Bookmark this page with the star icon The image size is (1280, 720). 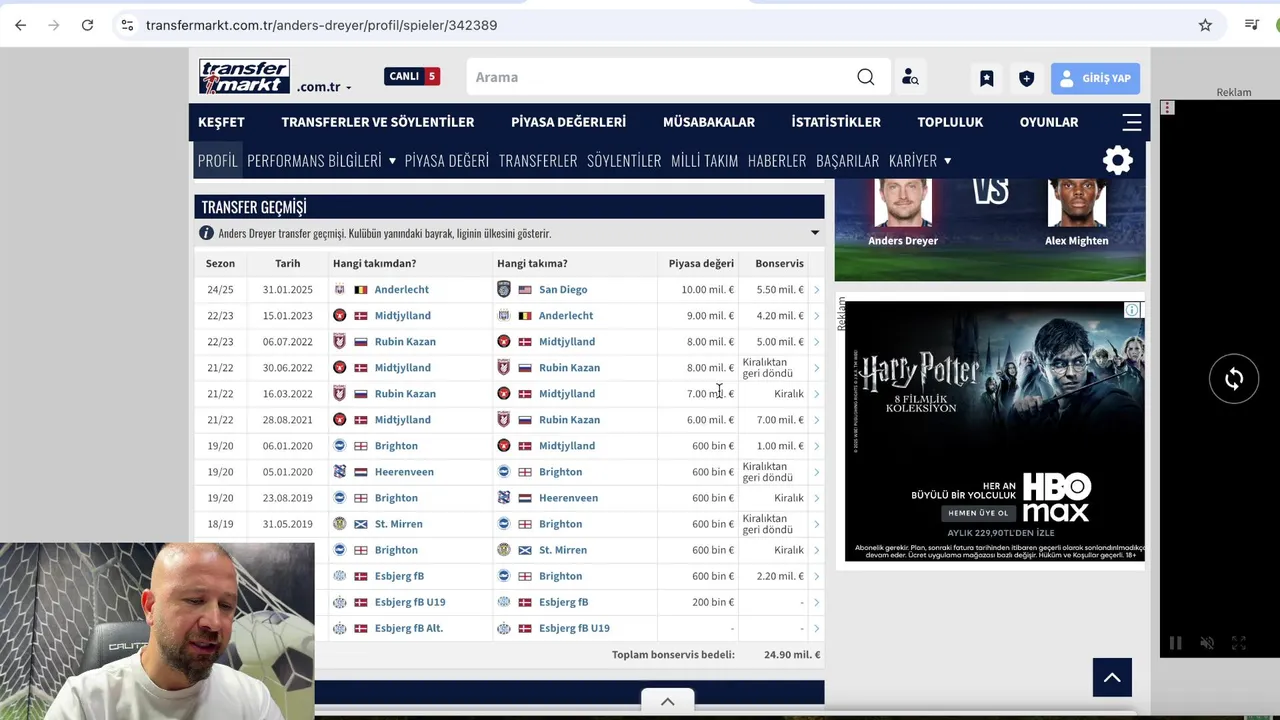pos(1205,25)
